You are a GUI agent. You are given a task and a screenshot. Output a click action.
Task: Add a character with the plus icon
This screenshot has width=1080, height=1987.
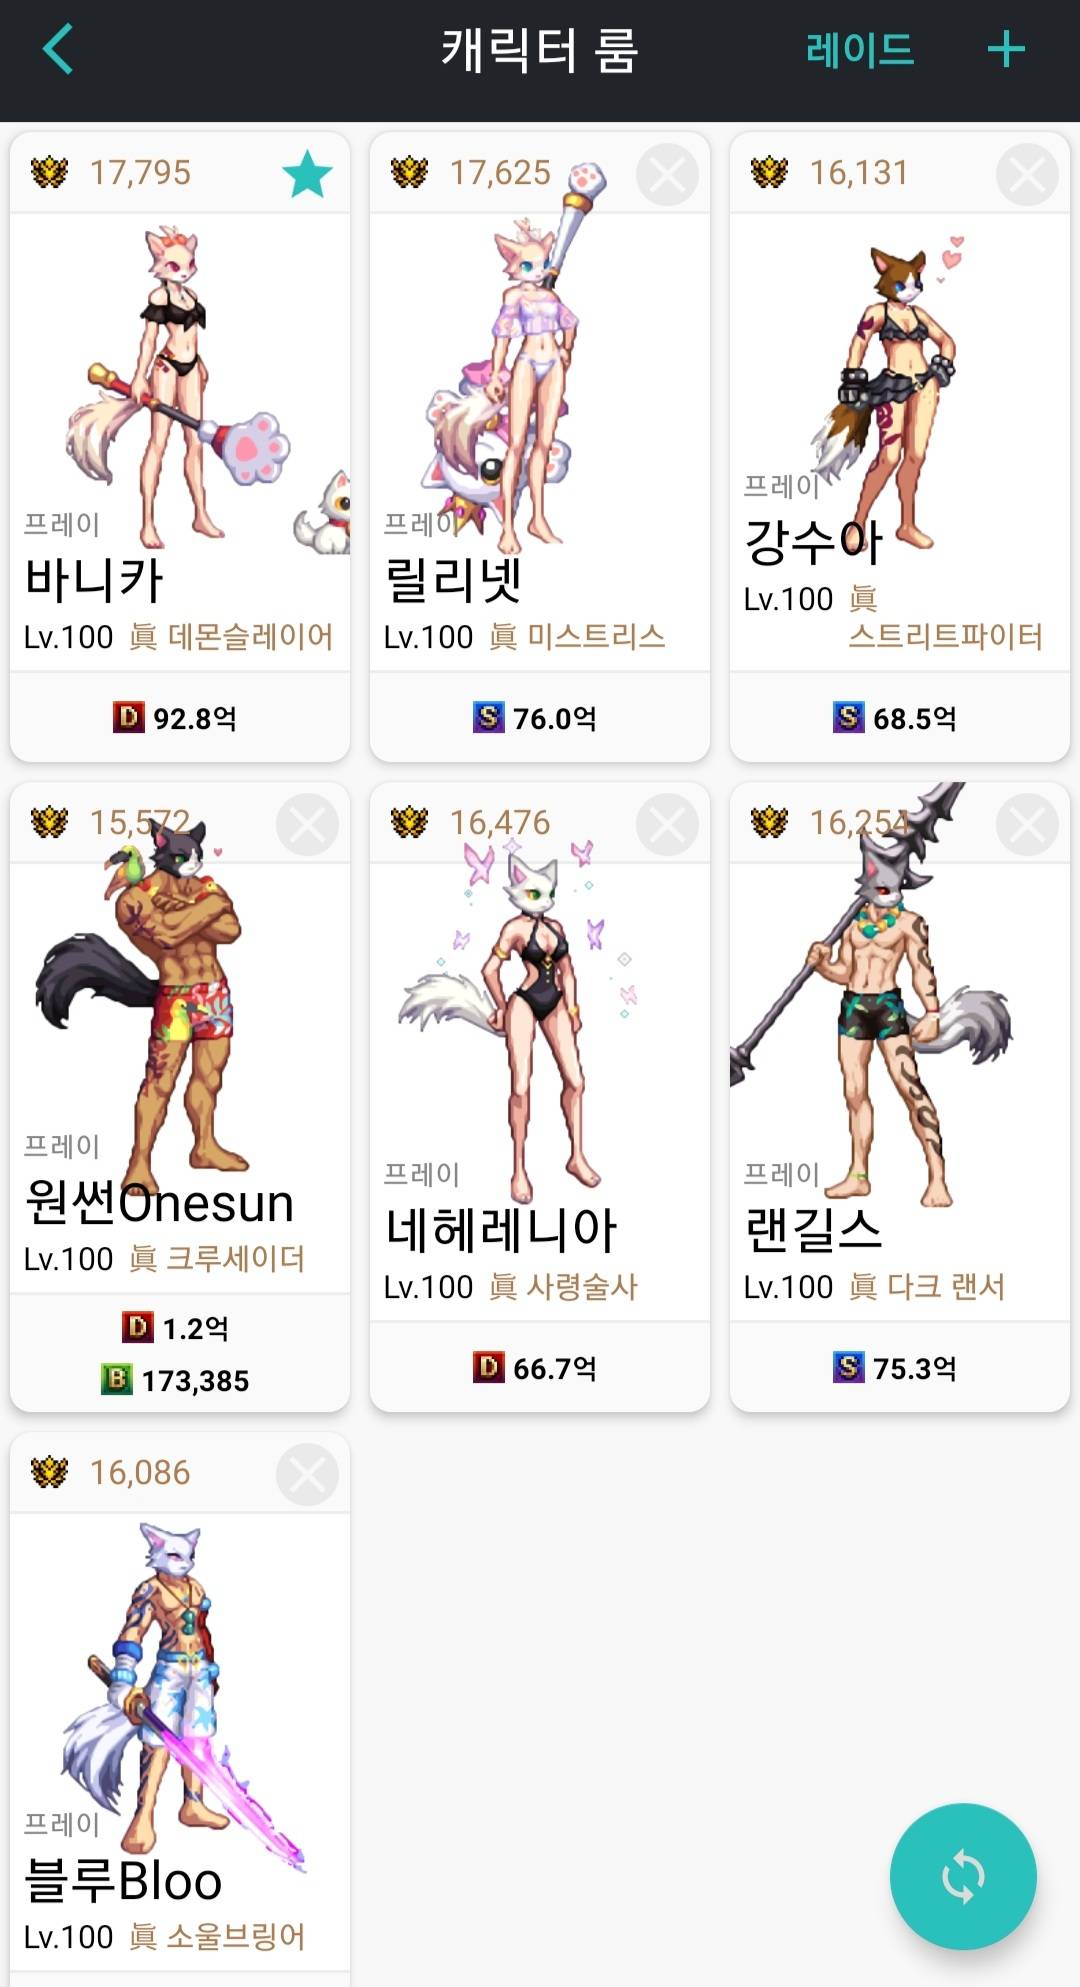(1006, 49)
